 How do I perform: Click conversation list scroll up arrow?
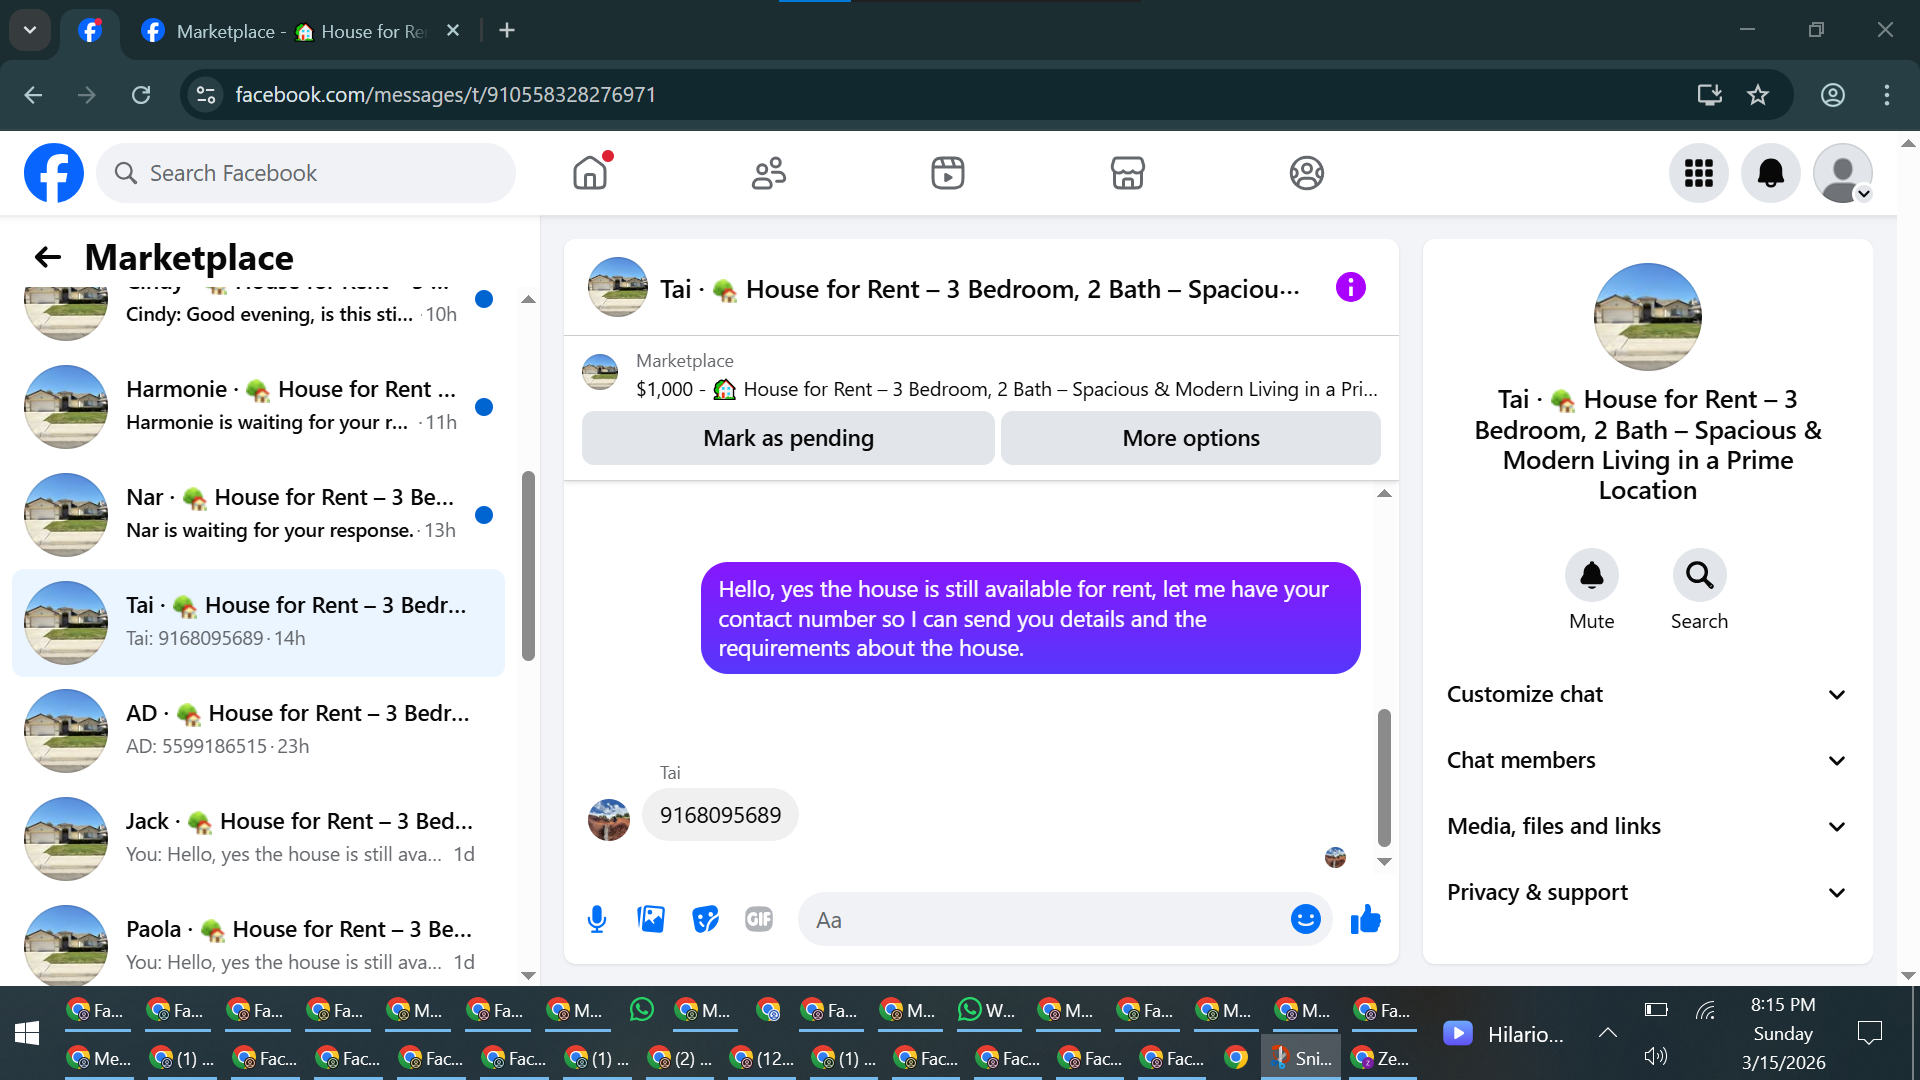[528, 299]
